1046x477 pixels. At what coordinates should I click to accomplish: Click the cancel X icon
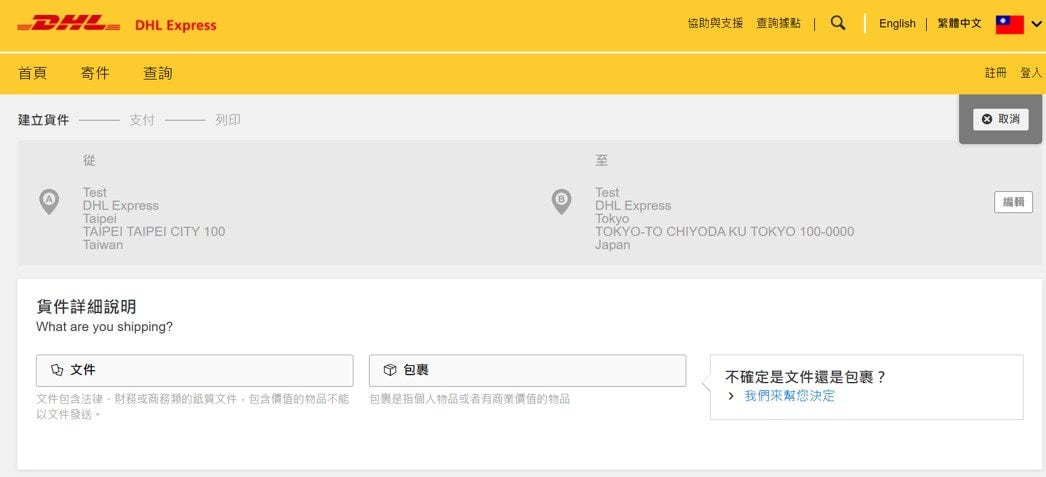[x=987, y=119]
